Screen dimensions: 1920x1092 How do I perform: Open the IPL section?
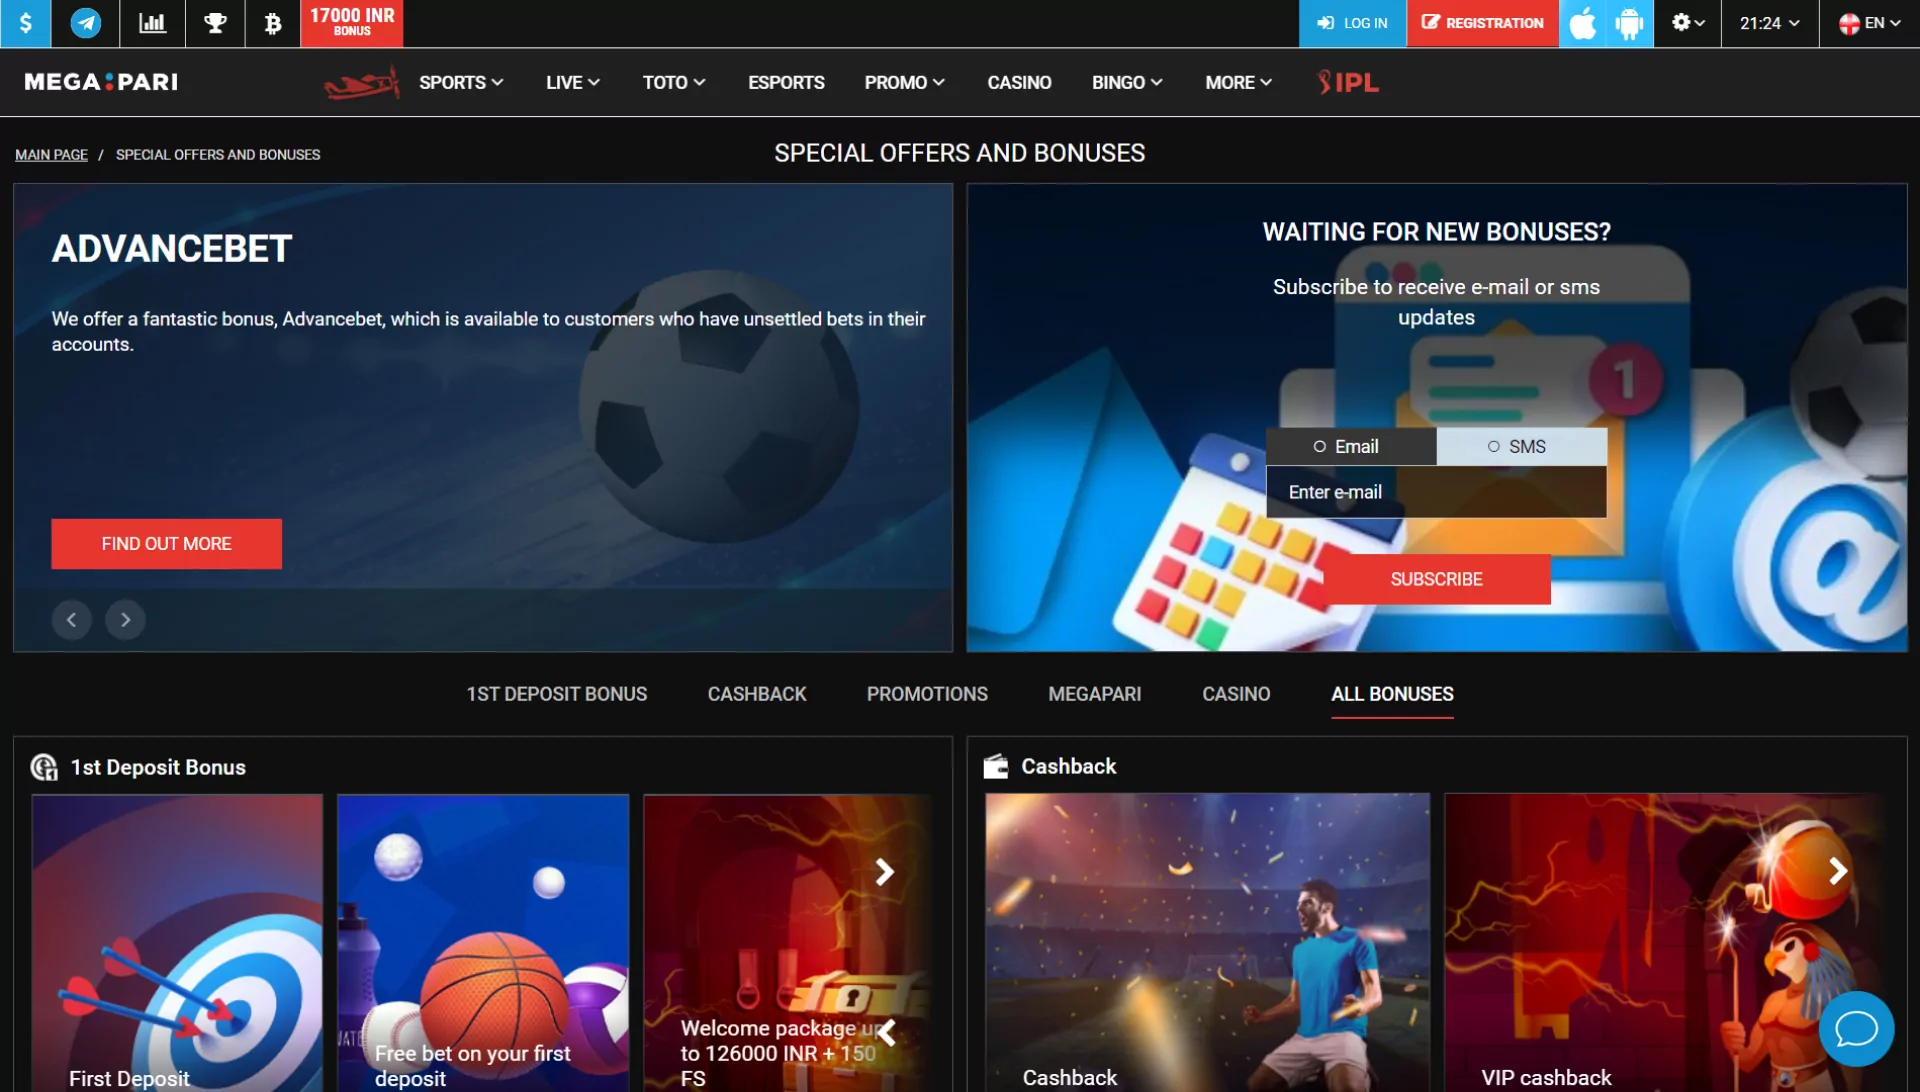click(x=1348, y=83)
